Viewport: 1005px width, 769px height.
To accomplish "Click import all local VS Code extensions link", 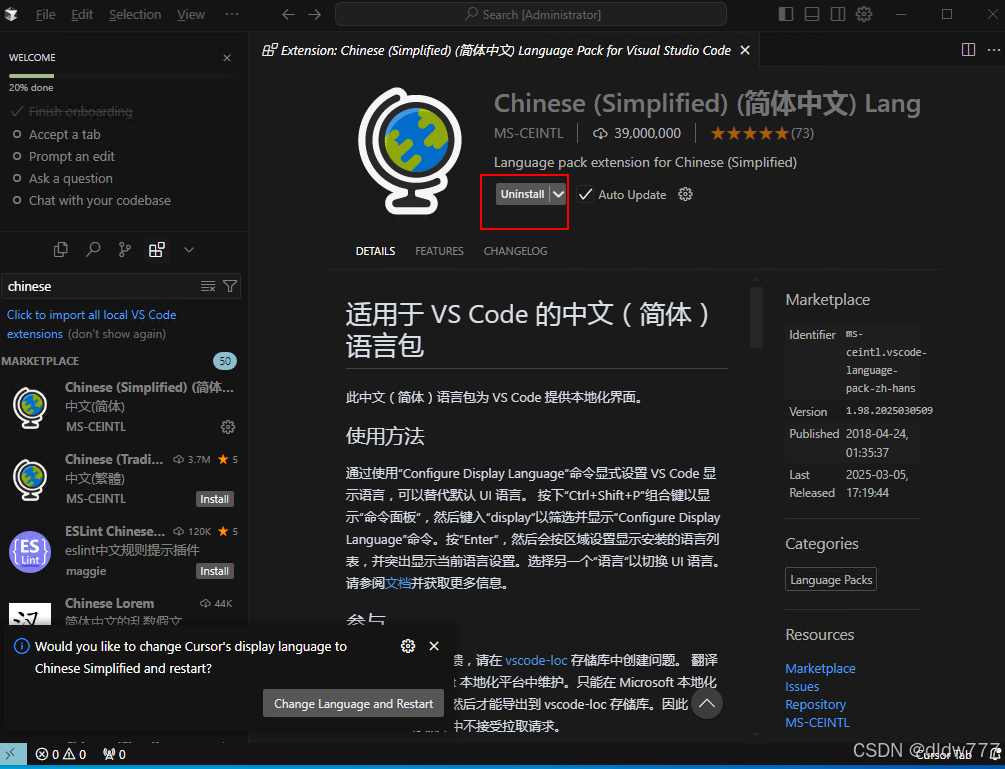I will pos(91,324).
